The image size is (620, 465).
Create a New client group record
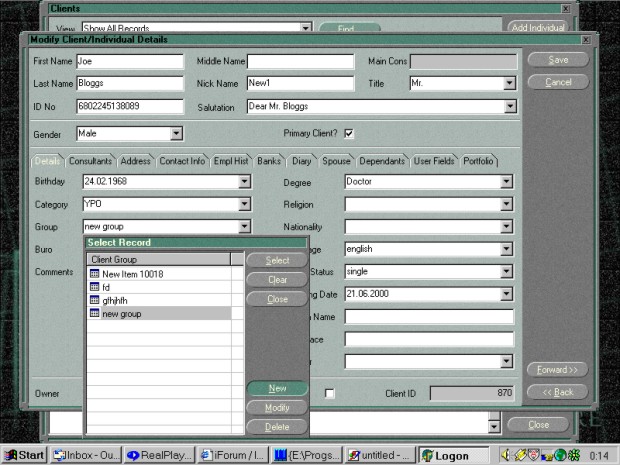click(x=277, y=388)
